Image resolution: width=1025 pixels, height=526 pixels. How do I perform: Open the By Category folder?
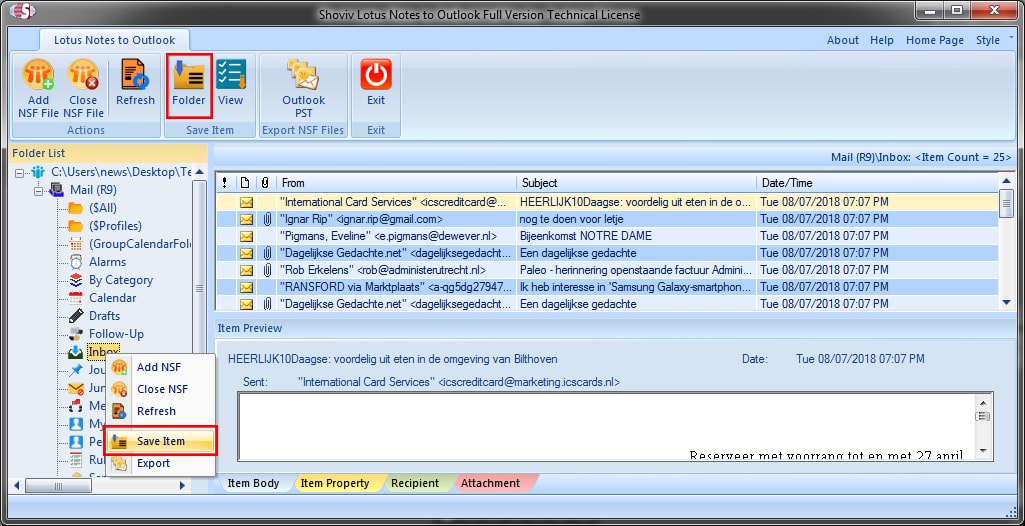coord(120,280)
